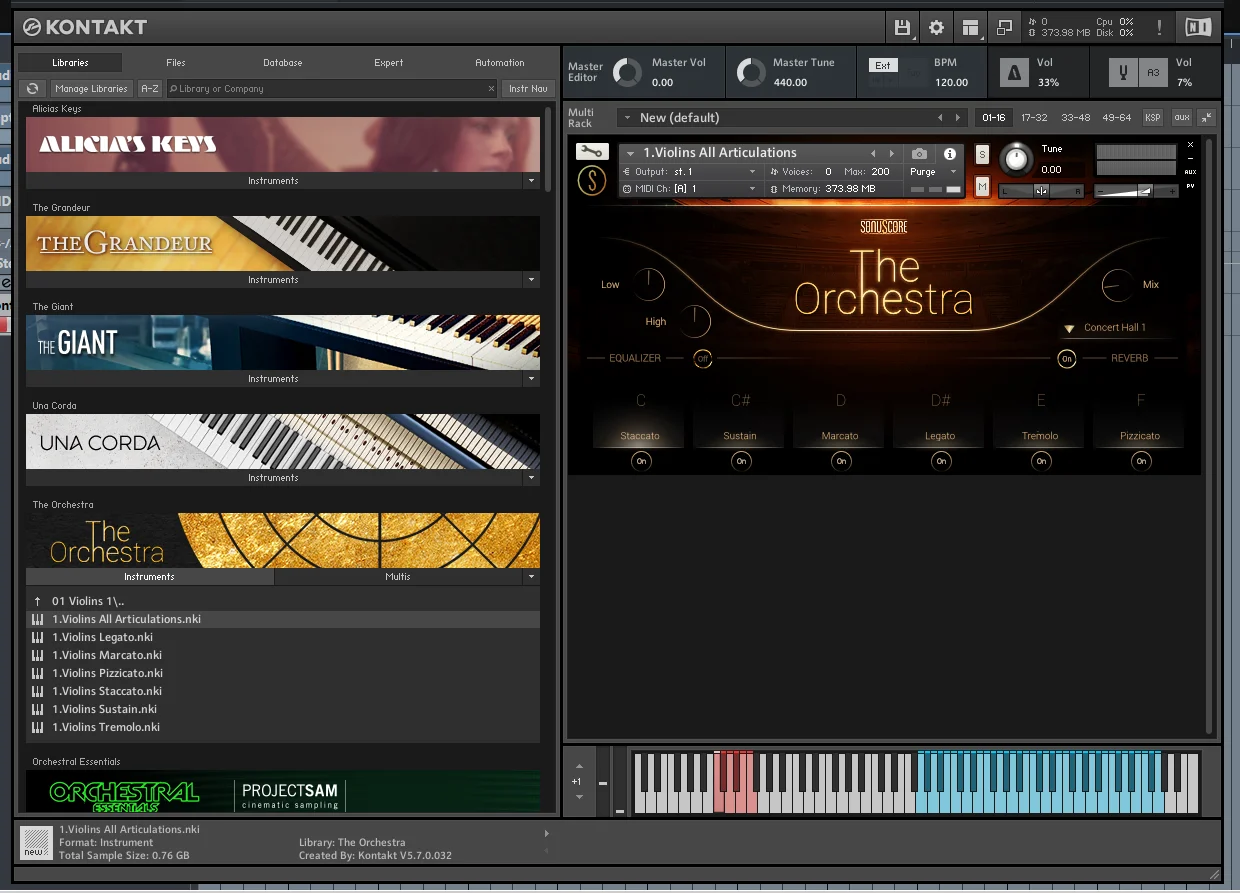
Task: Expand The Grandeur Instruments dropdown arrow
Action: click(x=531, y=280)
